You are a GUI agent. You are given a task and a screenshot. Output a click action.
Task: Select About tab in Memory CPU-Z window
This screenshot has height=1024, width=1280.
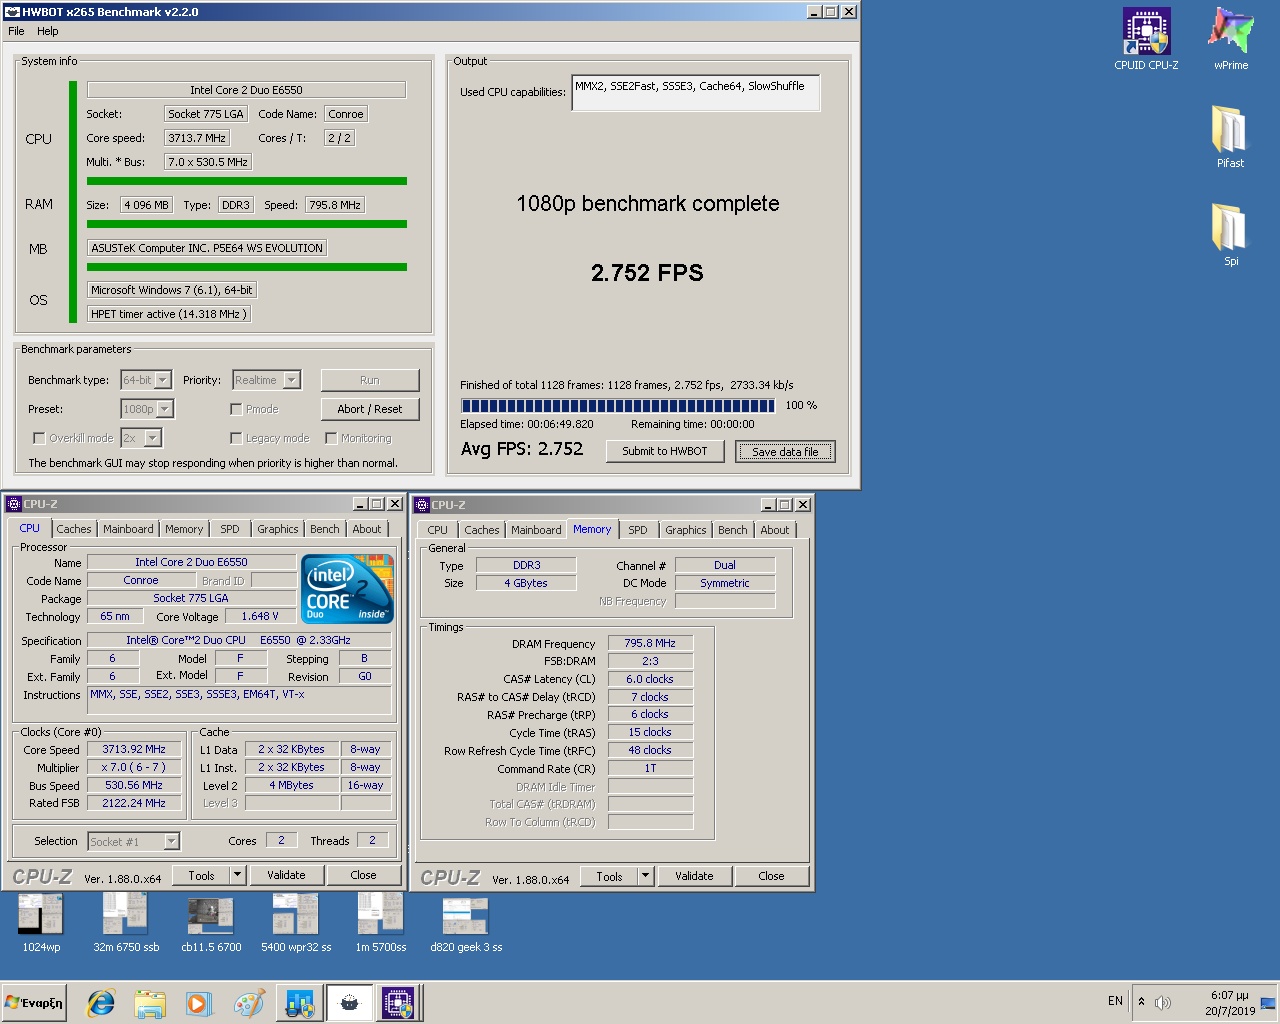point(775,530)
